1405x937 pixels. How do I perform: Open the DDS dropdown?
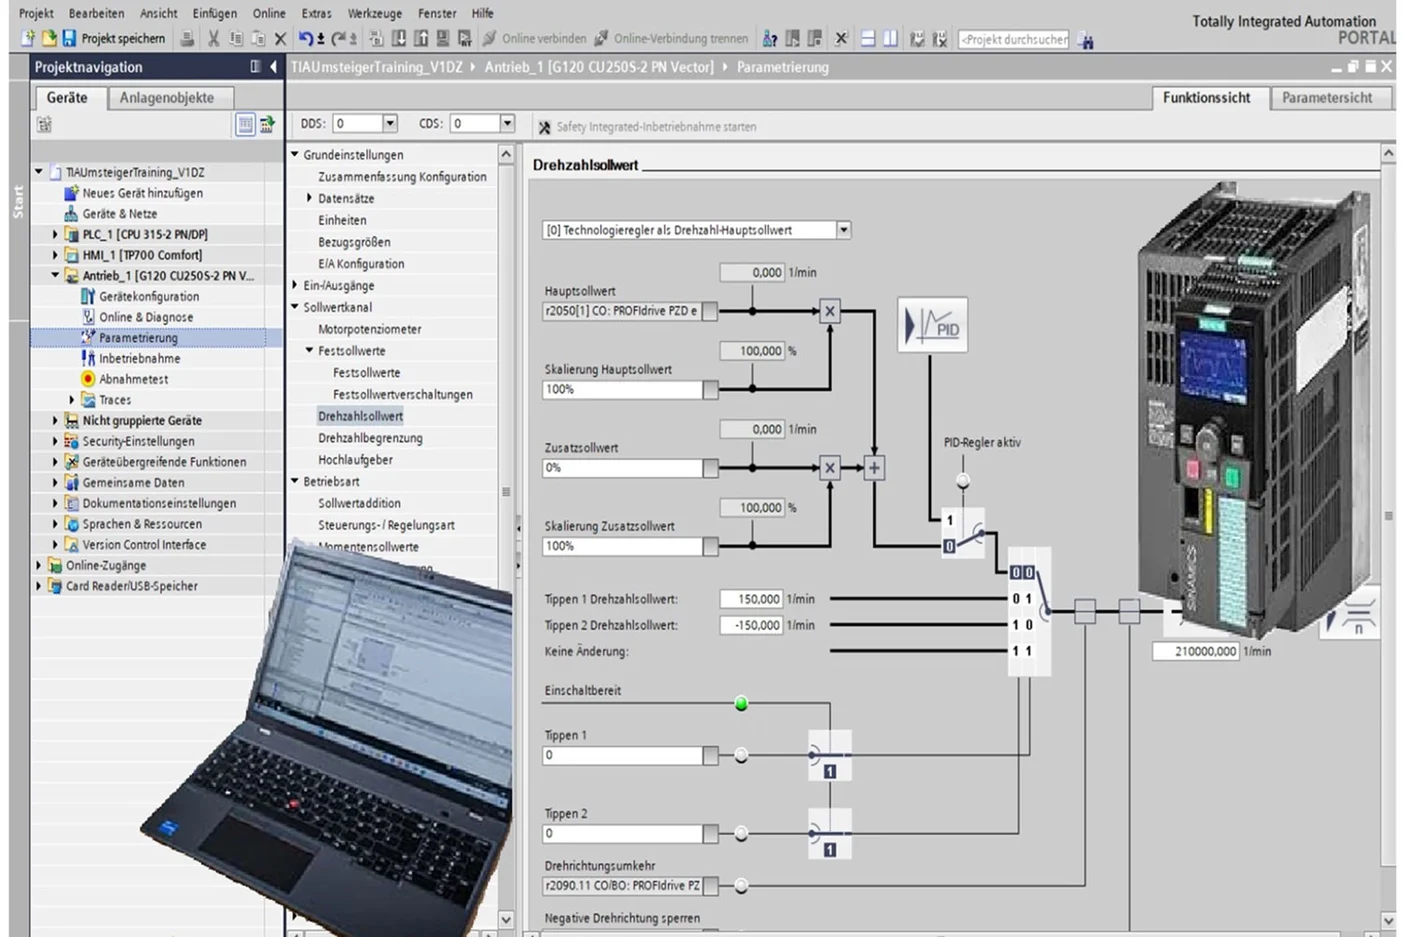[390, 123]
